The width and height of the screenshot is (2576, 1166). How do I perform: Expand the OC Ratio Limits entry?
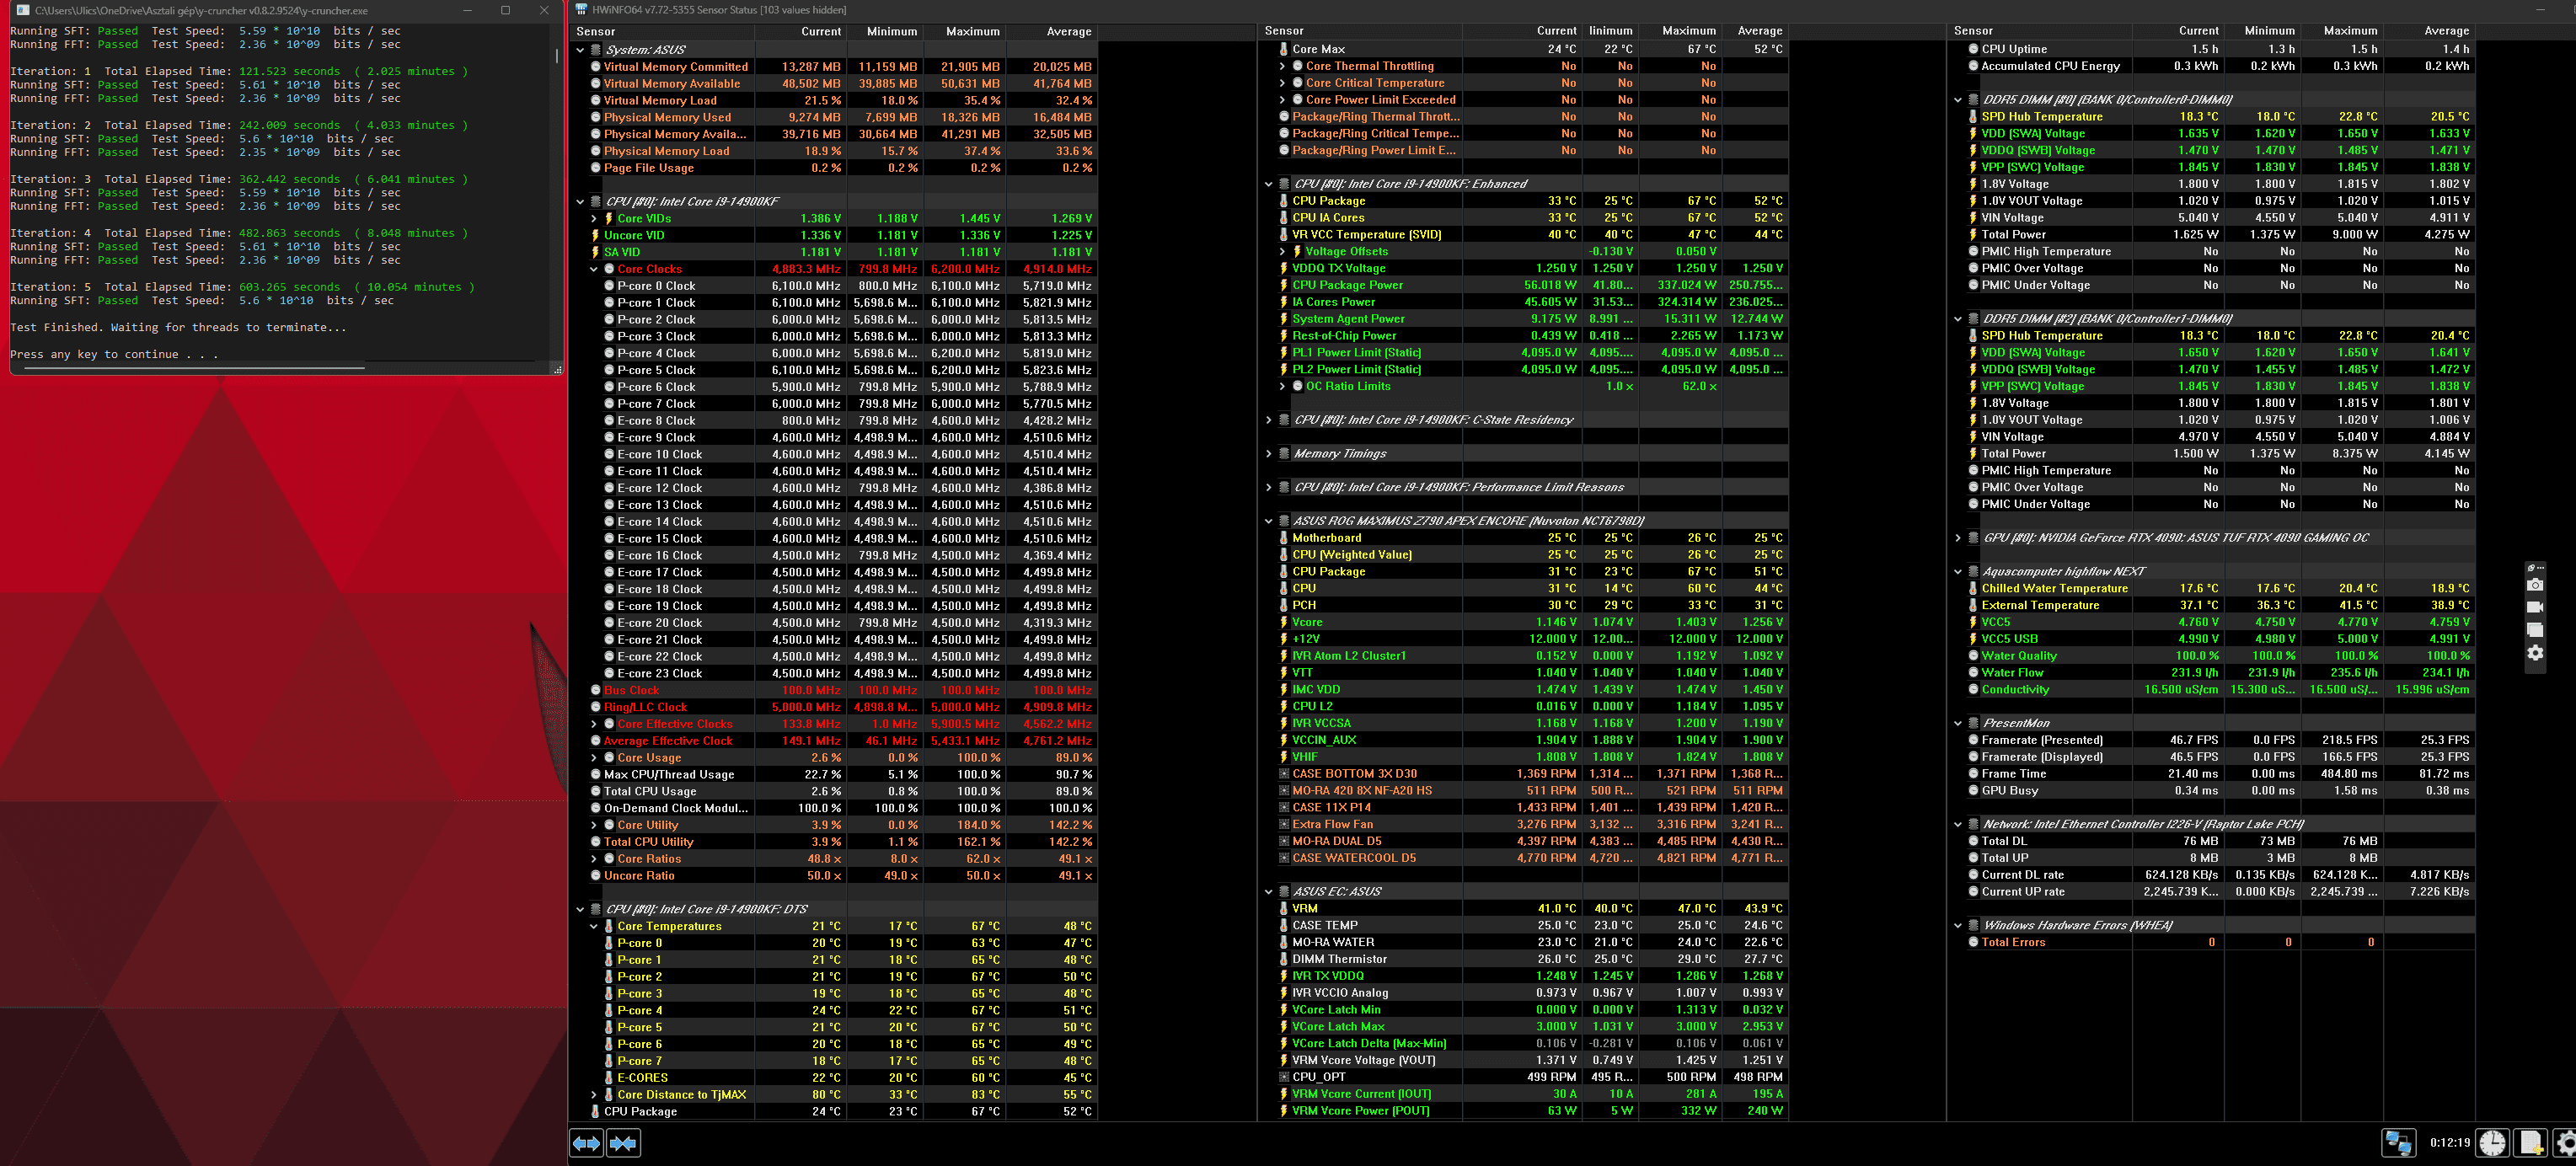click(1283, 386)
